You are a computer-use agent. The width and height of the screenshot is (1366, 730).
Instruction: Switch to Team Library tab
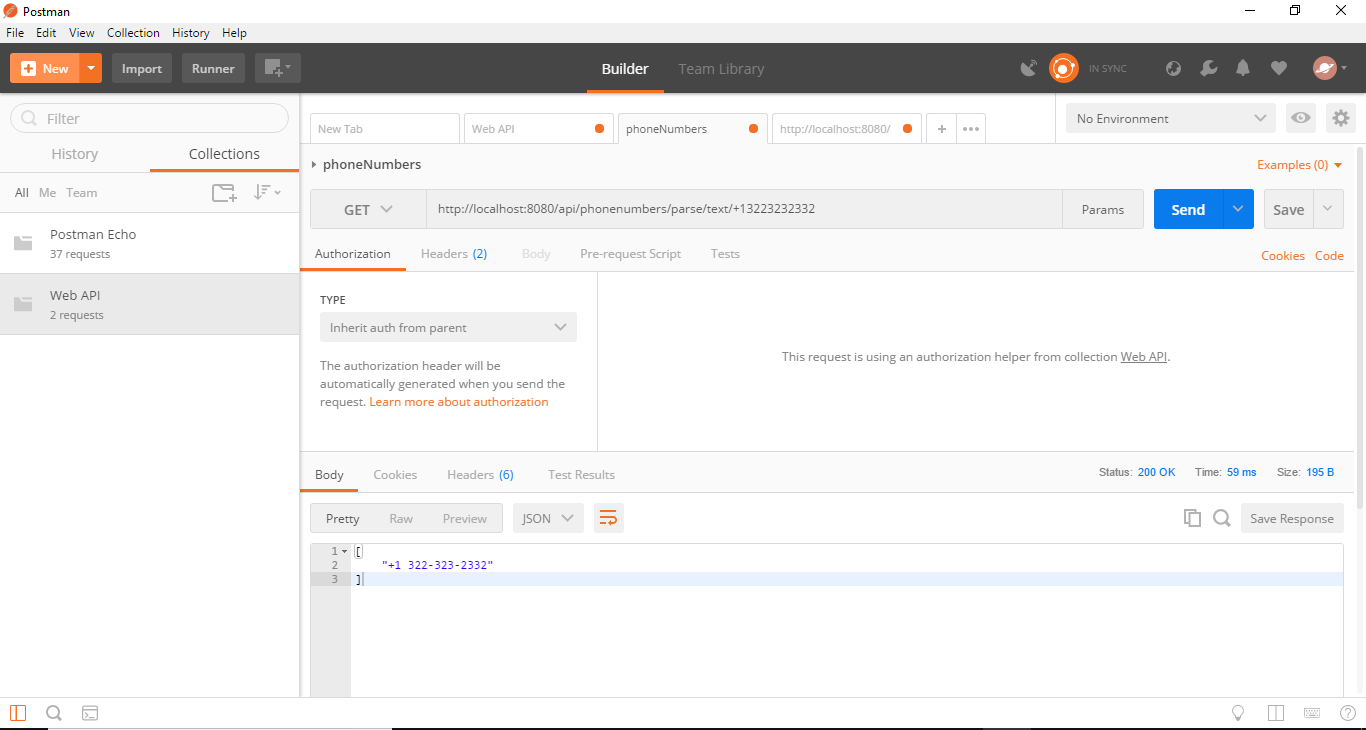(x=721, y=69)
